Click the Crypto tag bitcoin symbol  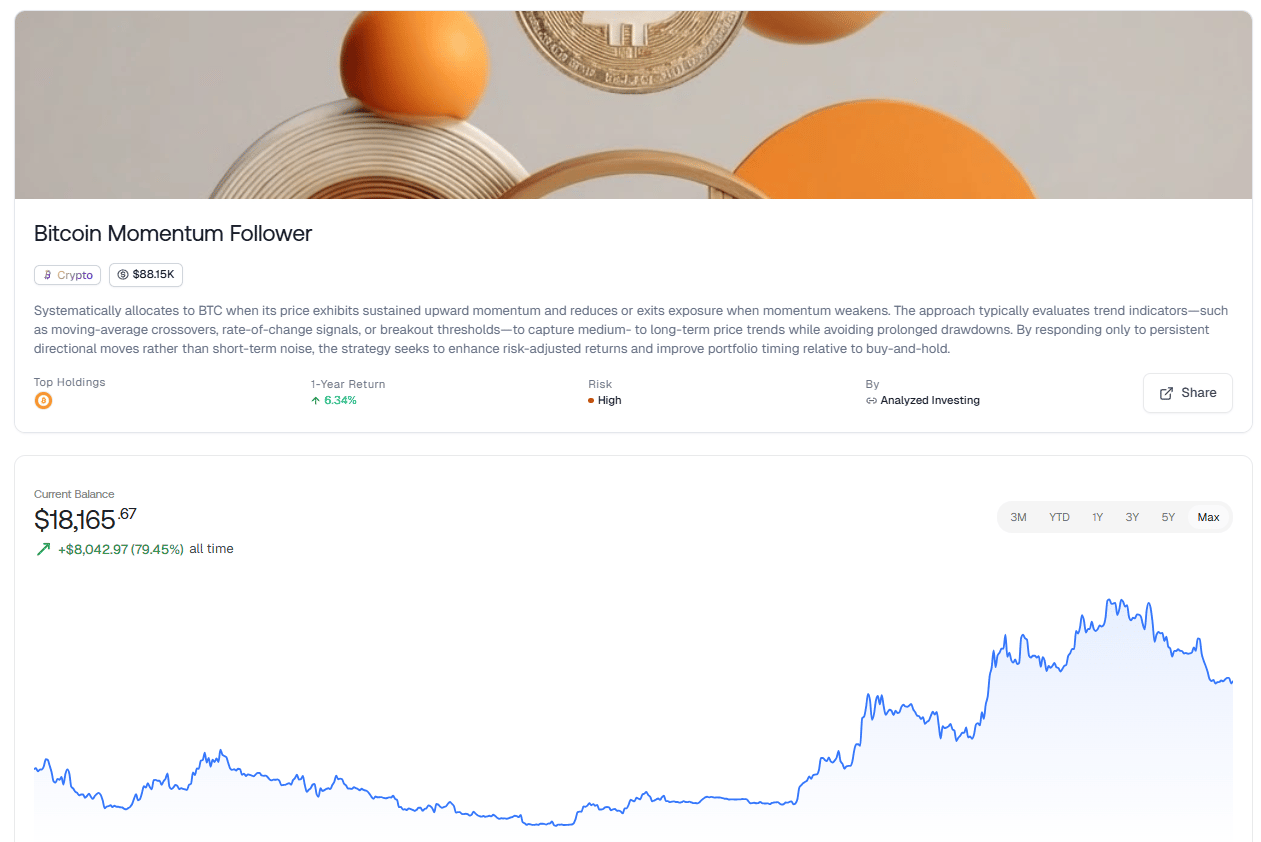pos(47,275)
